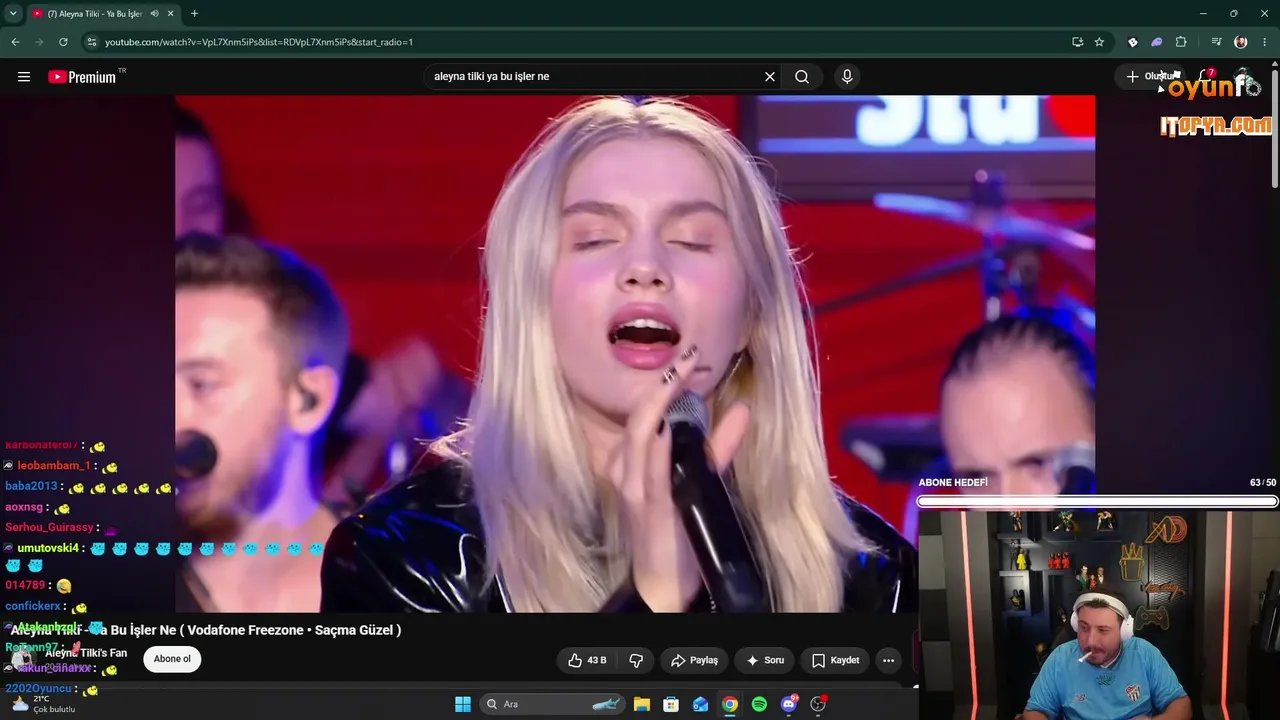1280x720 pixels.
Task: Like the video with thumbs up
Action: (587, 660)
